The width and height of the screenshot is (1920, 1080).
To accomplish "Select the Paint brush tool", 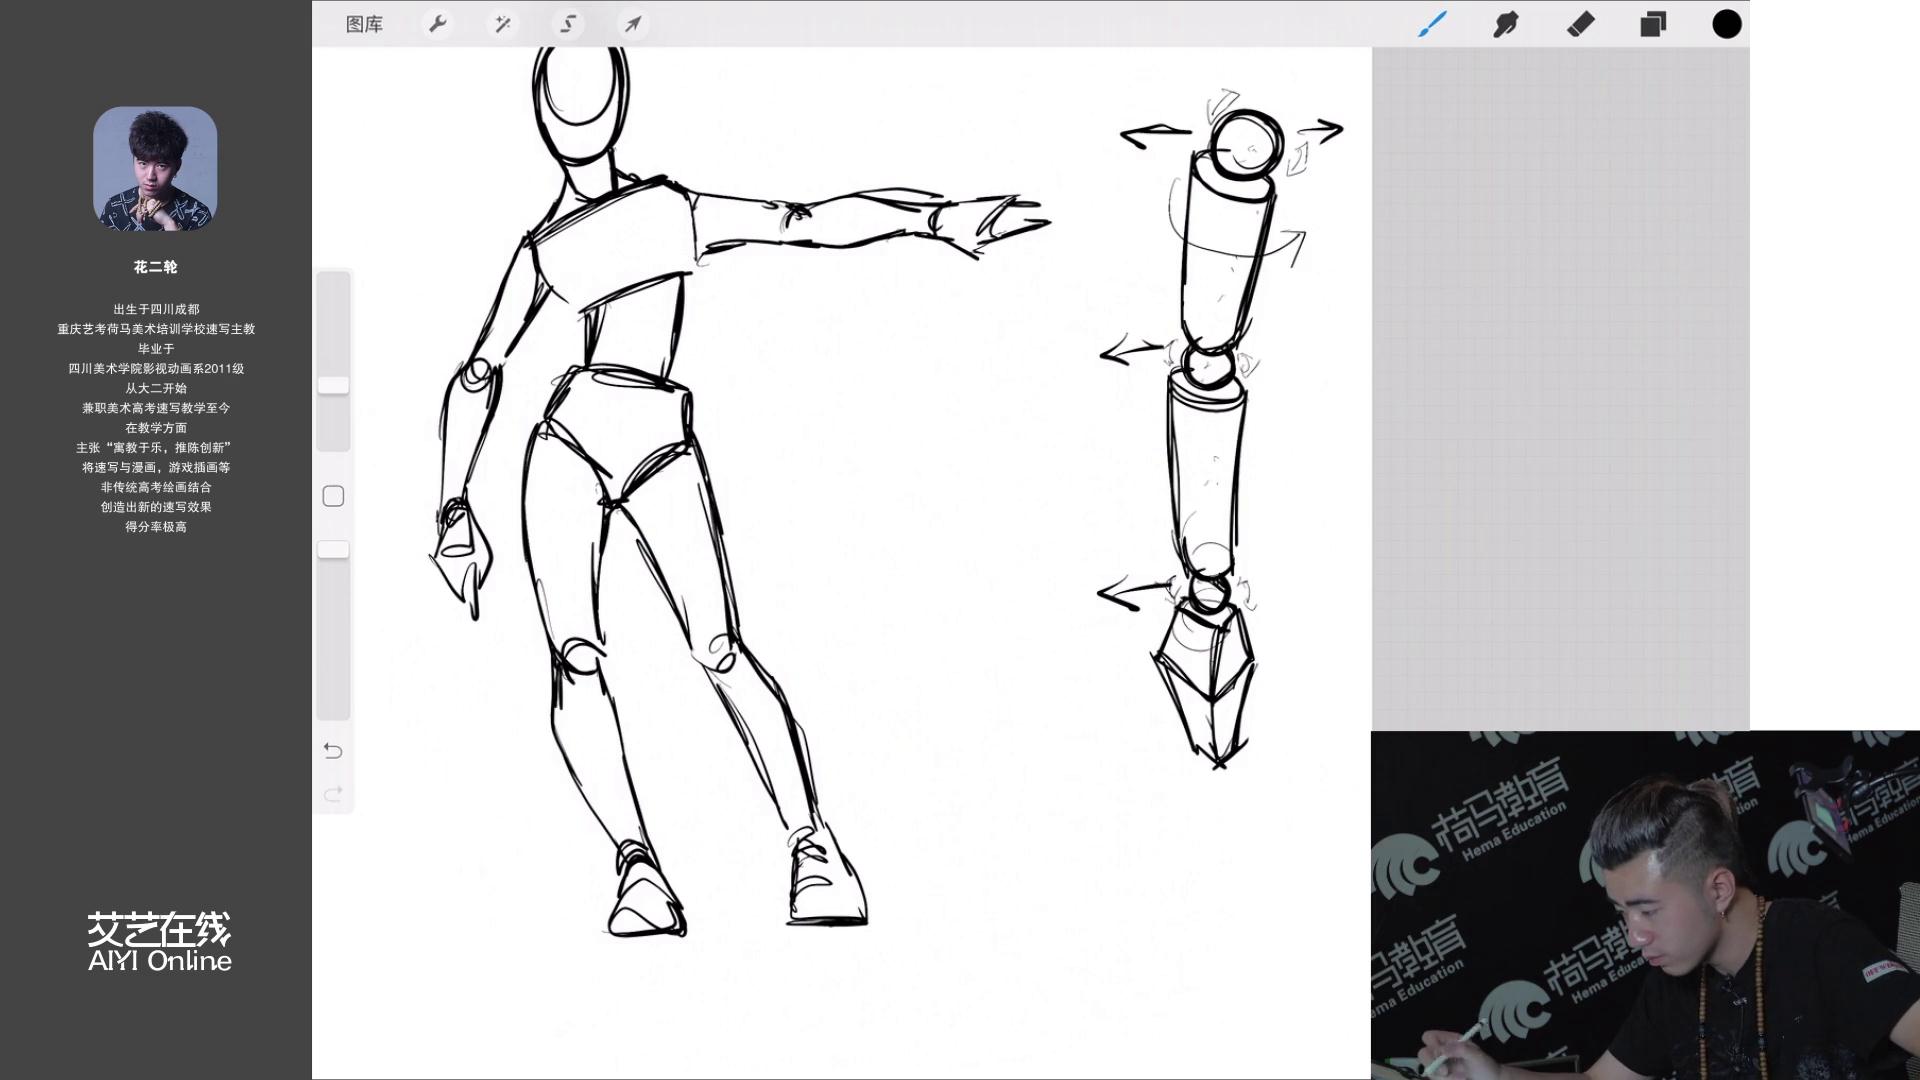I will coord(1433,24).
